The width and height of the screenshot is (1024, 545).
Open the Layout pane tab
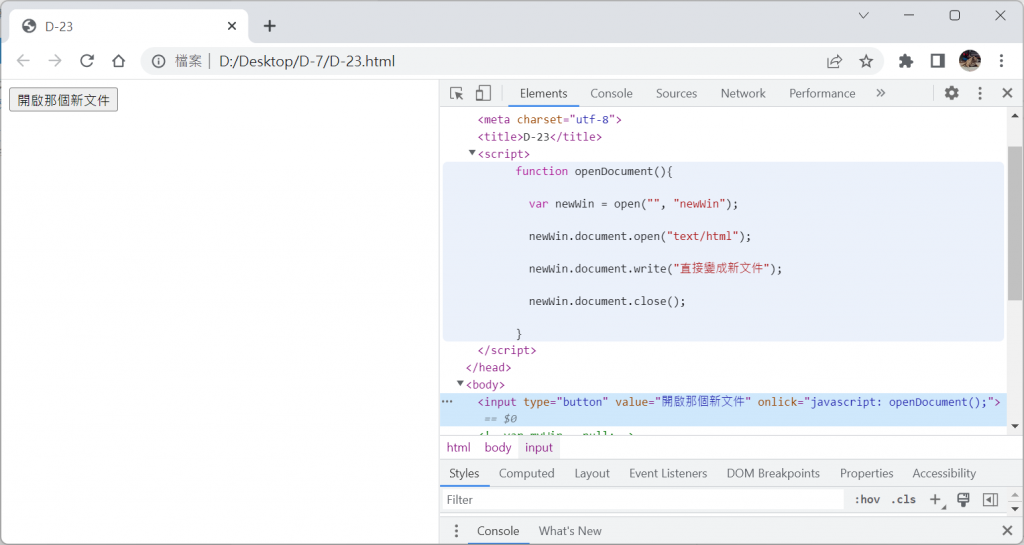click(x=592, y=473)
